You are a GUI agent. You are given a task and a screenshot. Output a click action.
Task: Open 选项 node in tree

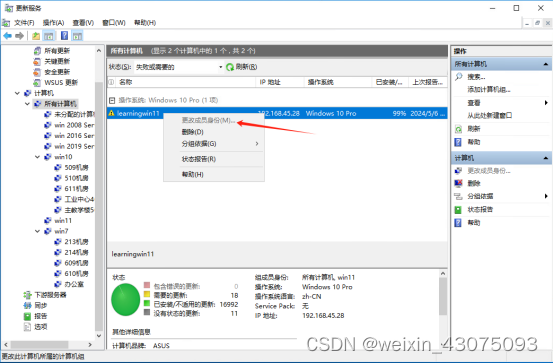pyautogui.click(x=41, y=327)
